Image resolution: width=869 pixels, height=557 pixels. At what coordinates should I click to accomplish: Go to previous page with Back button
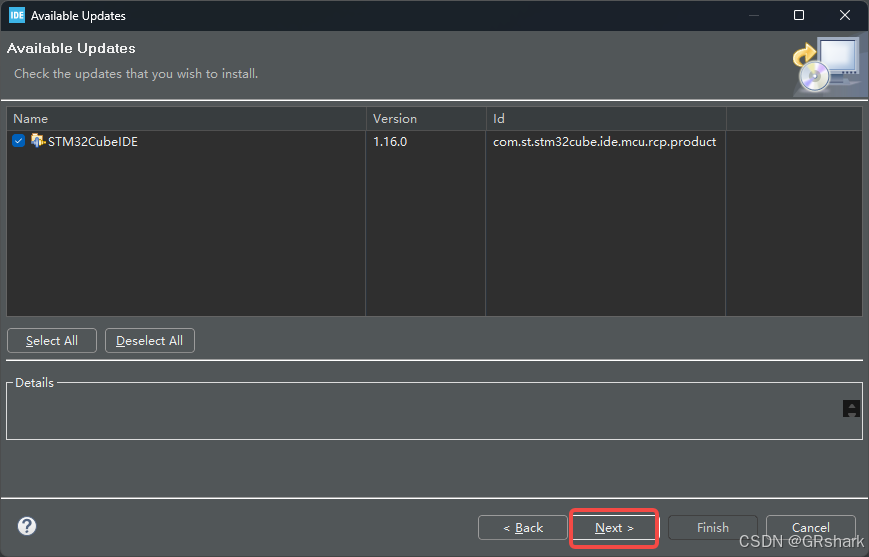pos(523,528)
